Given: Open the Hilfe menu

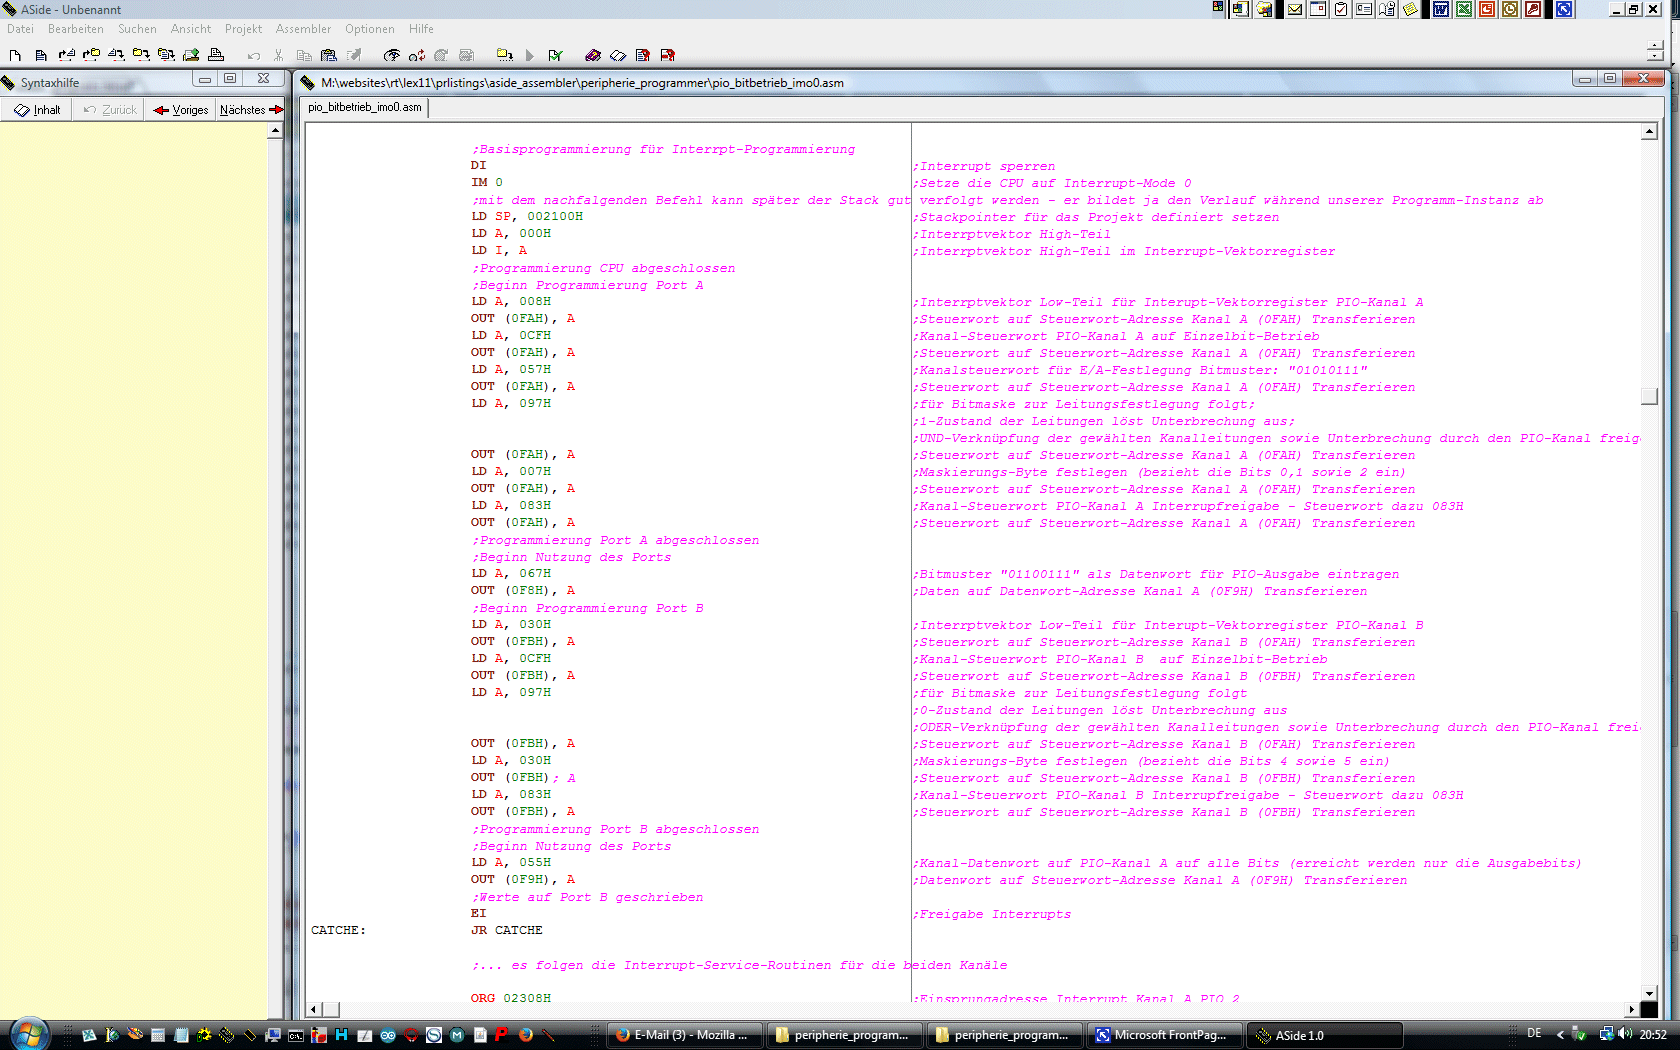Looking at the screenshot, I should 421,29.
